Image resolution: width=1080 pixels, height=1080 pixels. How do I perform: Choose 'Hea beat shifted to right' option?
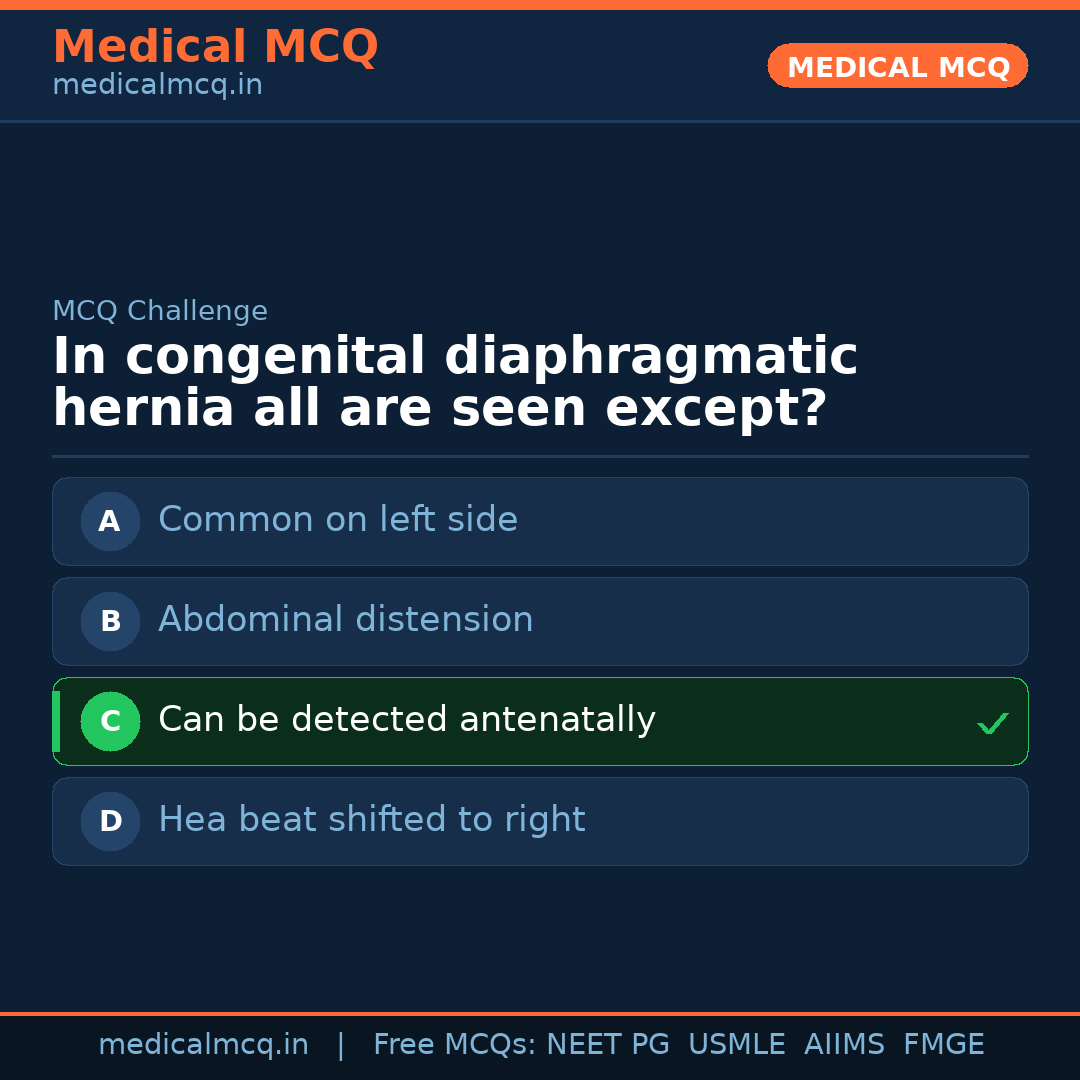tap(371, 820)
